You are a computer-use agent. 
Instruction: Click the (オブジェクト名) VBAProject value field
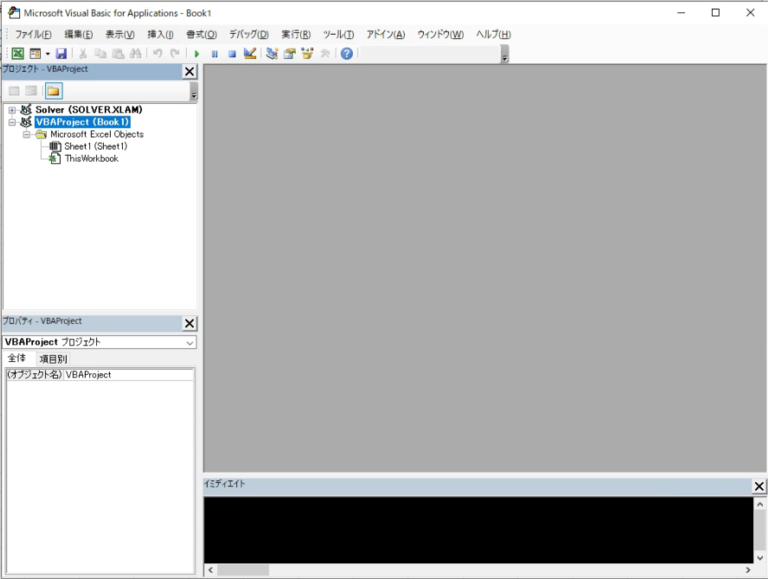pos(128,375)
